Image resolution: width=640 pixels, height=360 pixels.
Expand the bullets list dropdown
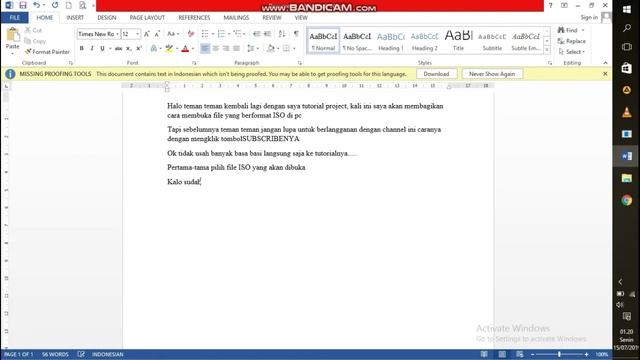(x=213, y=34)
